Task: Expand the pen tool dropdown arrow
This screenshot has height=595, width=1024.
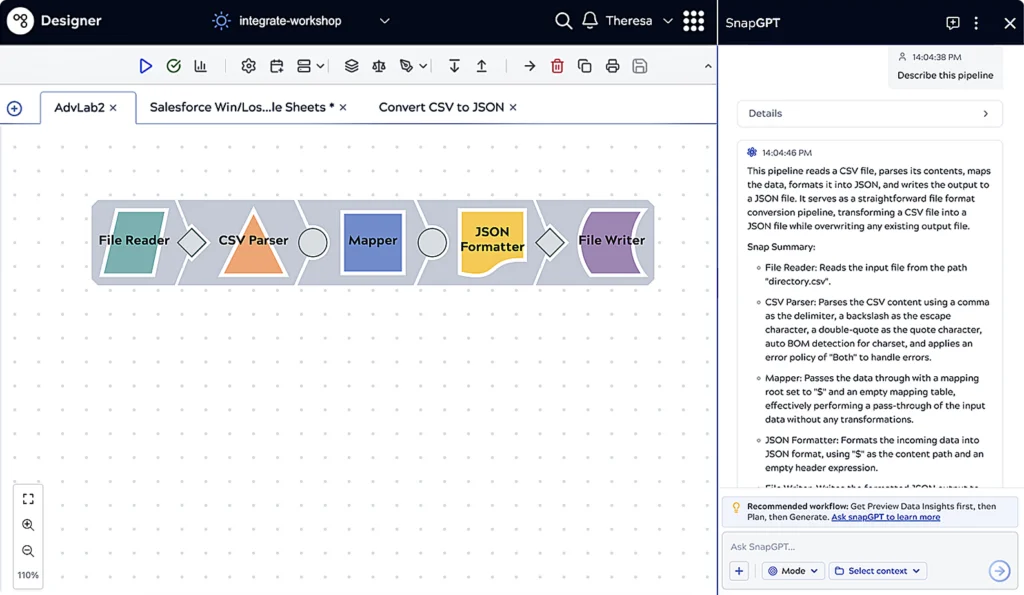Action: [x=423, y=66]
